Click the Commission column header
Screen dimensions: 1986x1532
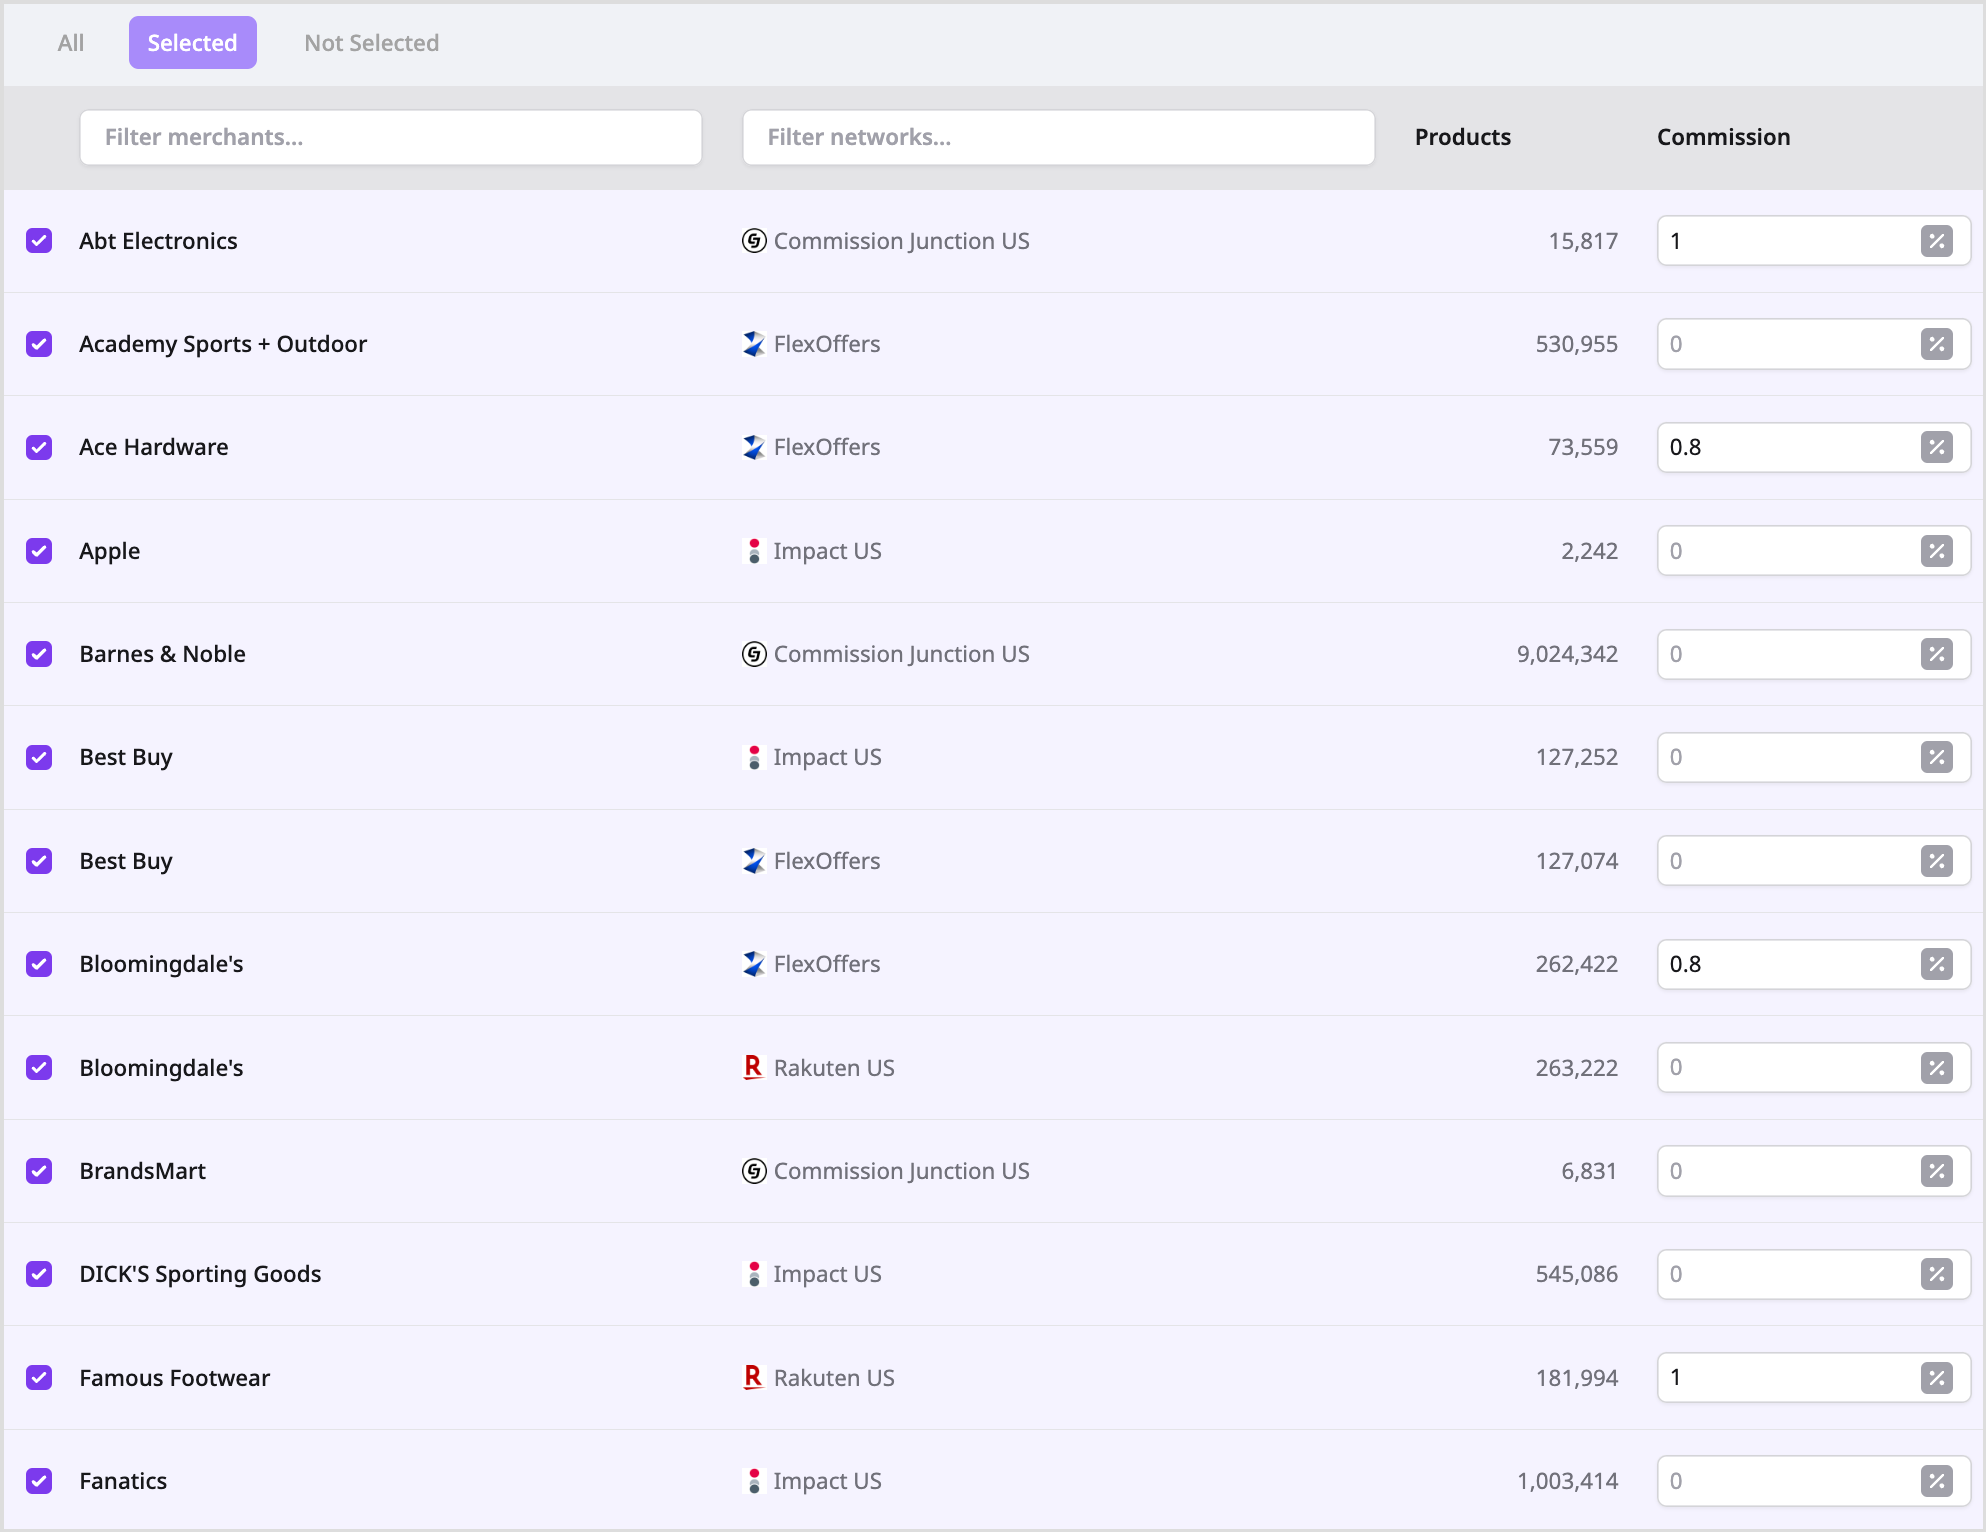(x=1723, y=137)
